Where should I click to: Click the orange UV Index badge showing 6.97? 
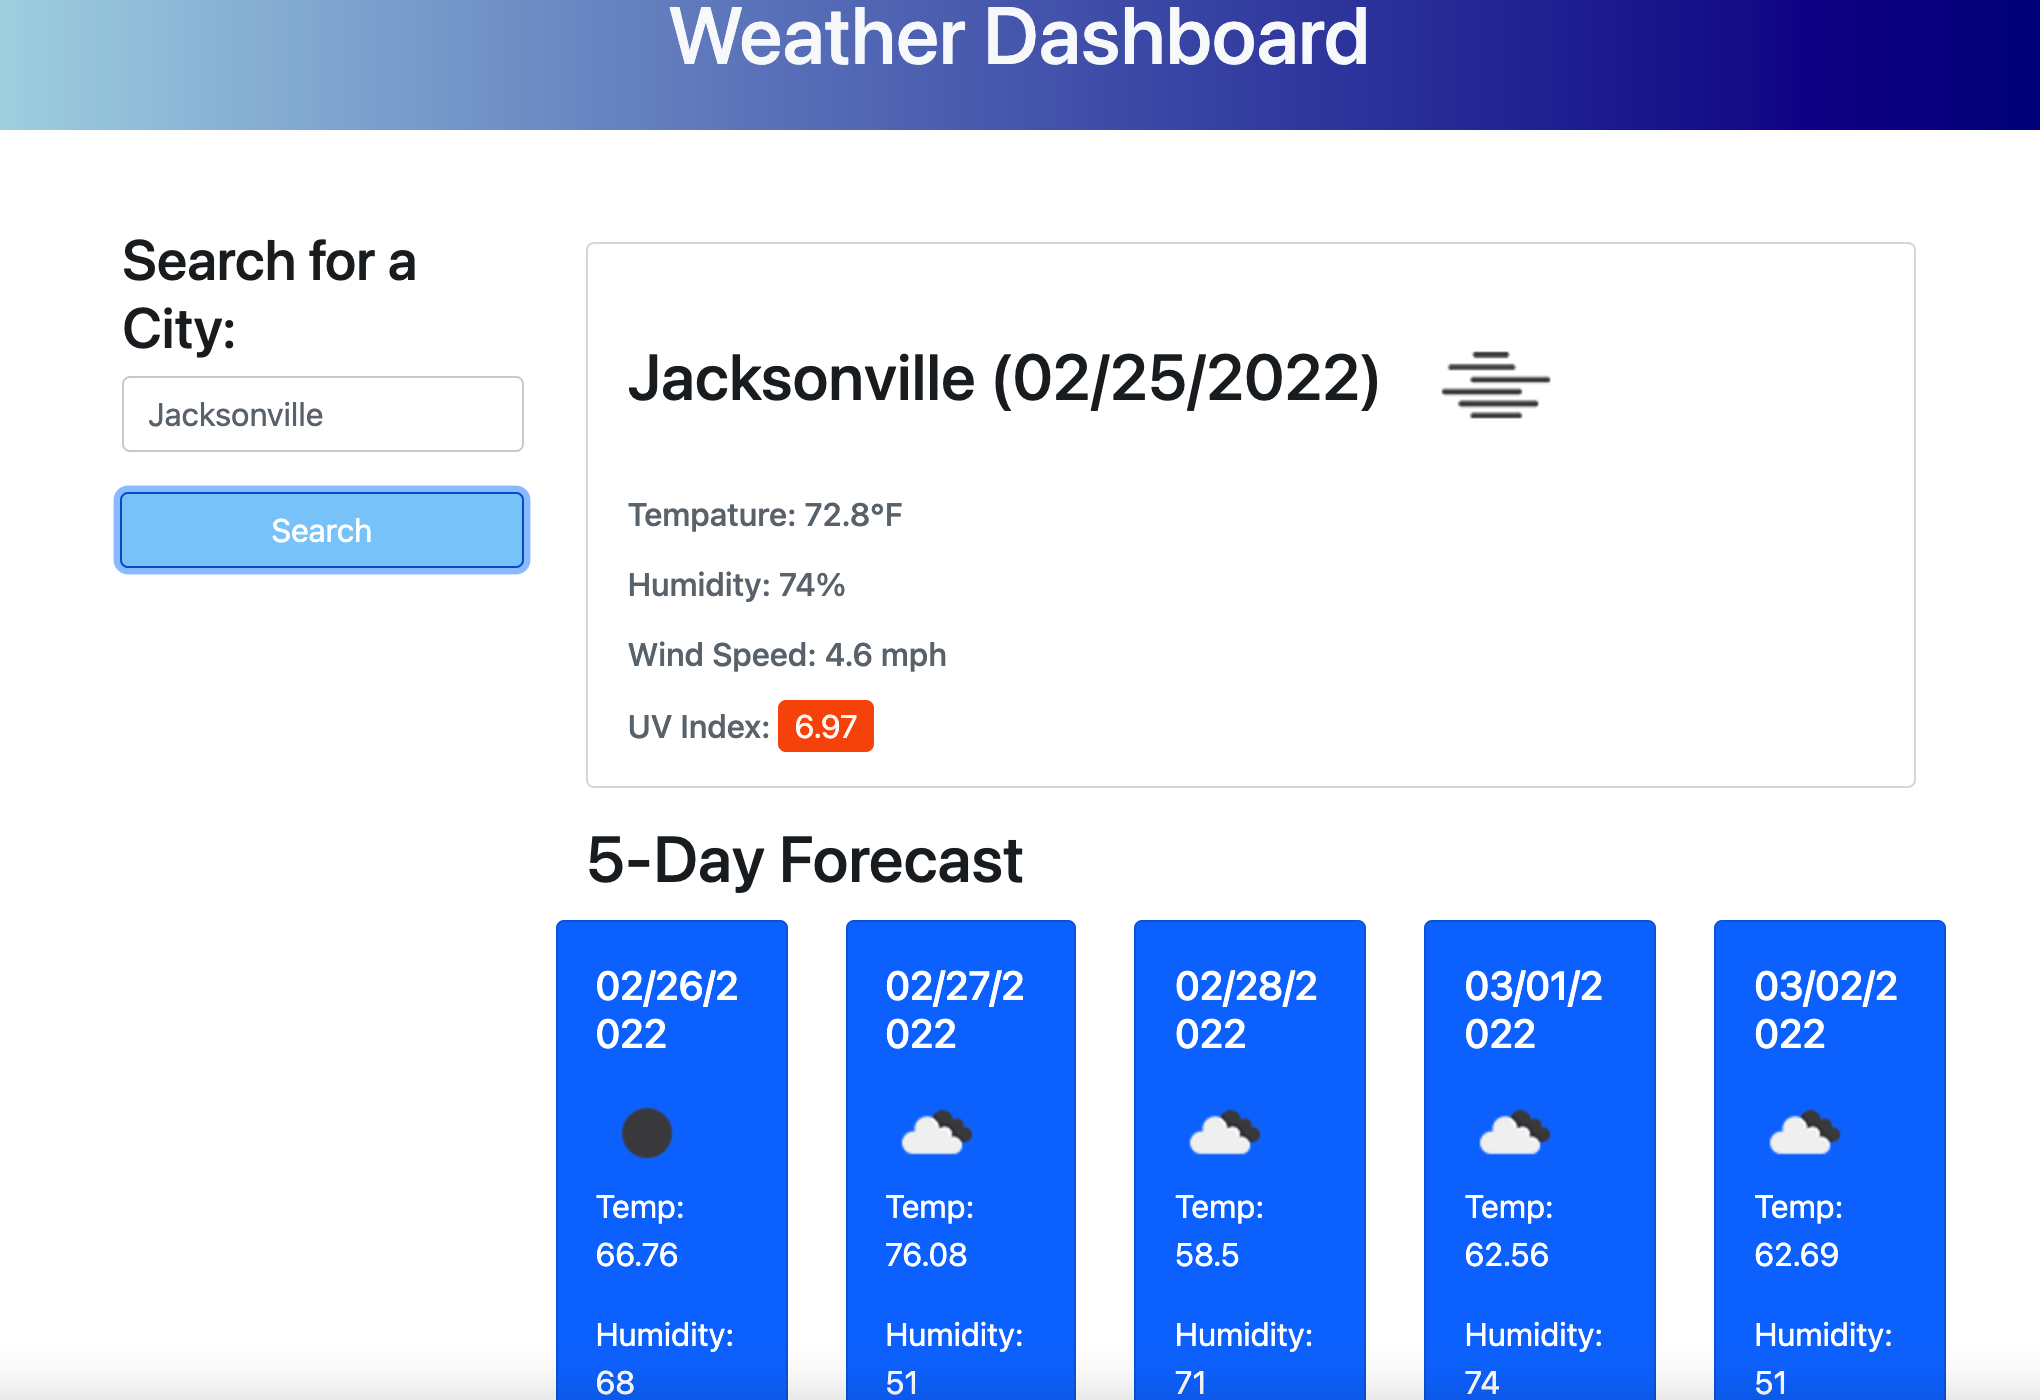click(825, 727)
